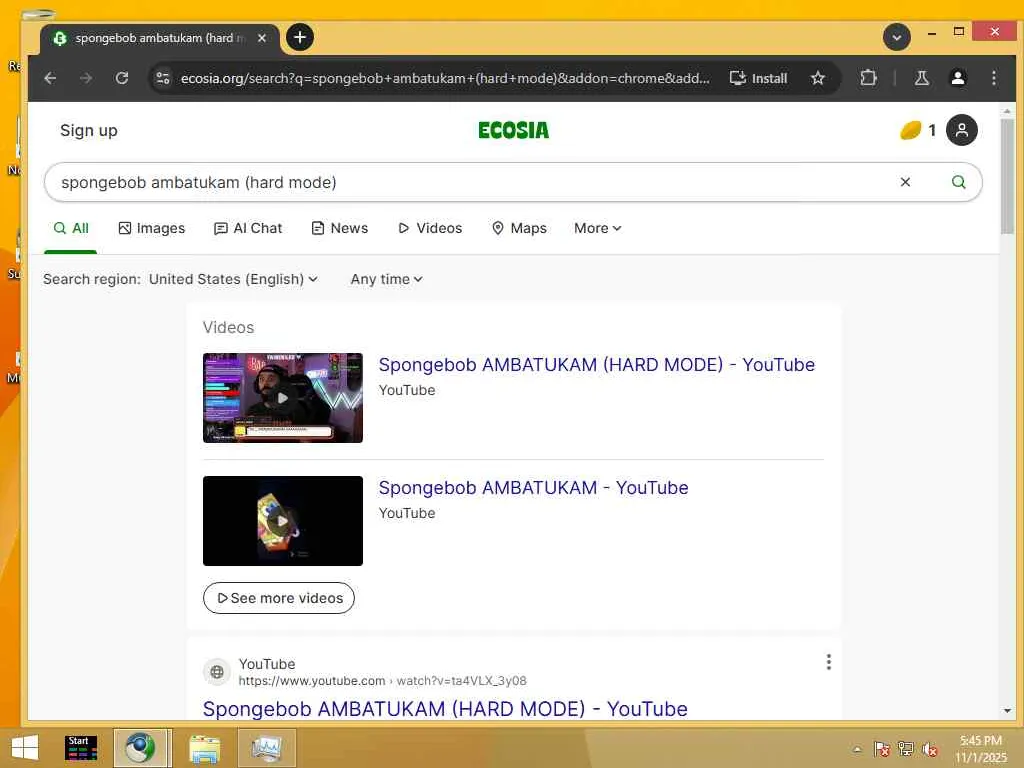Image resolution: width=1024 pixels, height=768 pixels.
Task: Switch to the Maps tab
Action: point(519,228)
